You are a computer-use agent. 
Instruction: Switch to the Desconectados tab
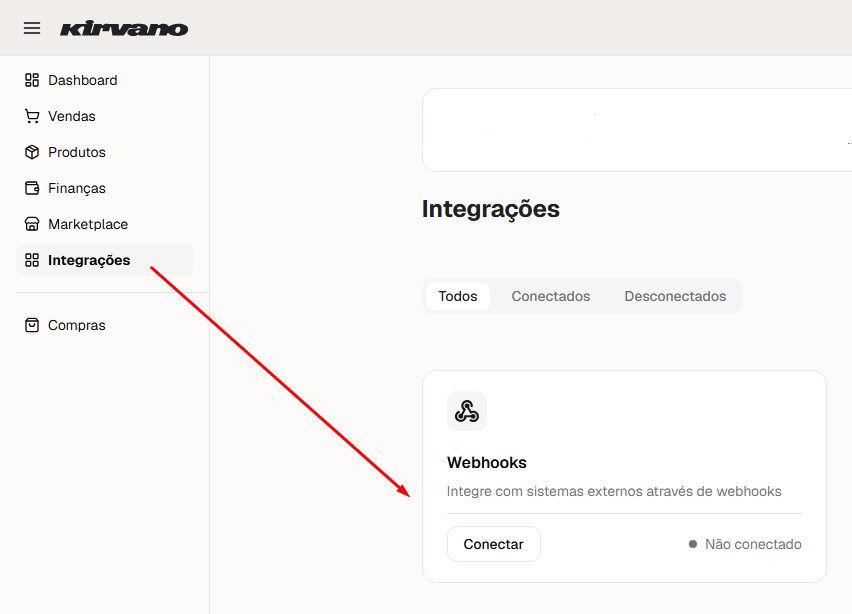[675, 296]
